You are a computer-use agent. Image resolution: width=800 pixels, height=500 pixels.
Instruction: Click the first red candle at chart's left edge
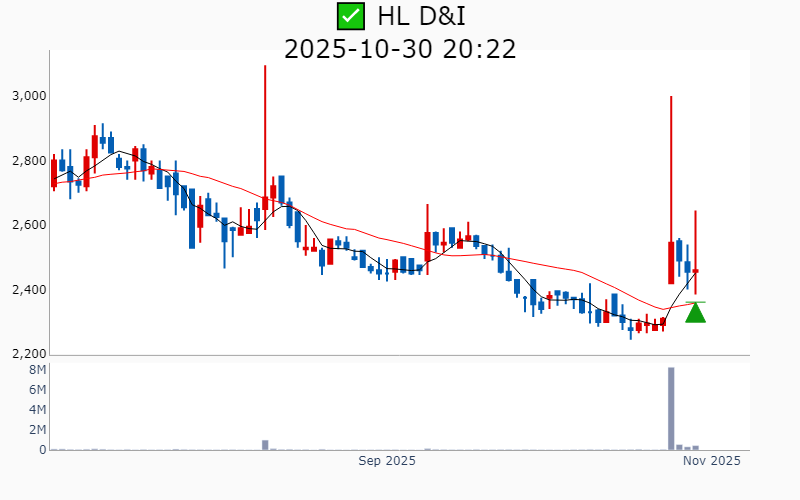(x=54, y=173)
